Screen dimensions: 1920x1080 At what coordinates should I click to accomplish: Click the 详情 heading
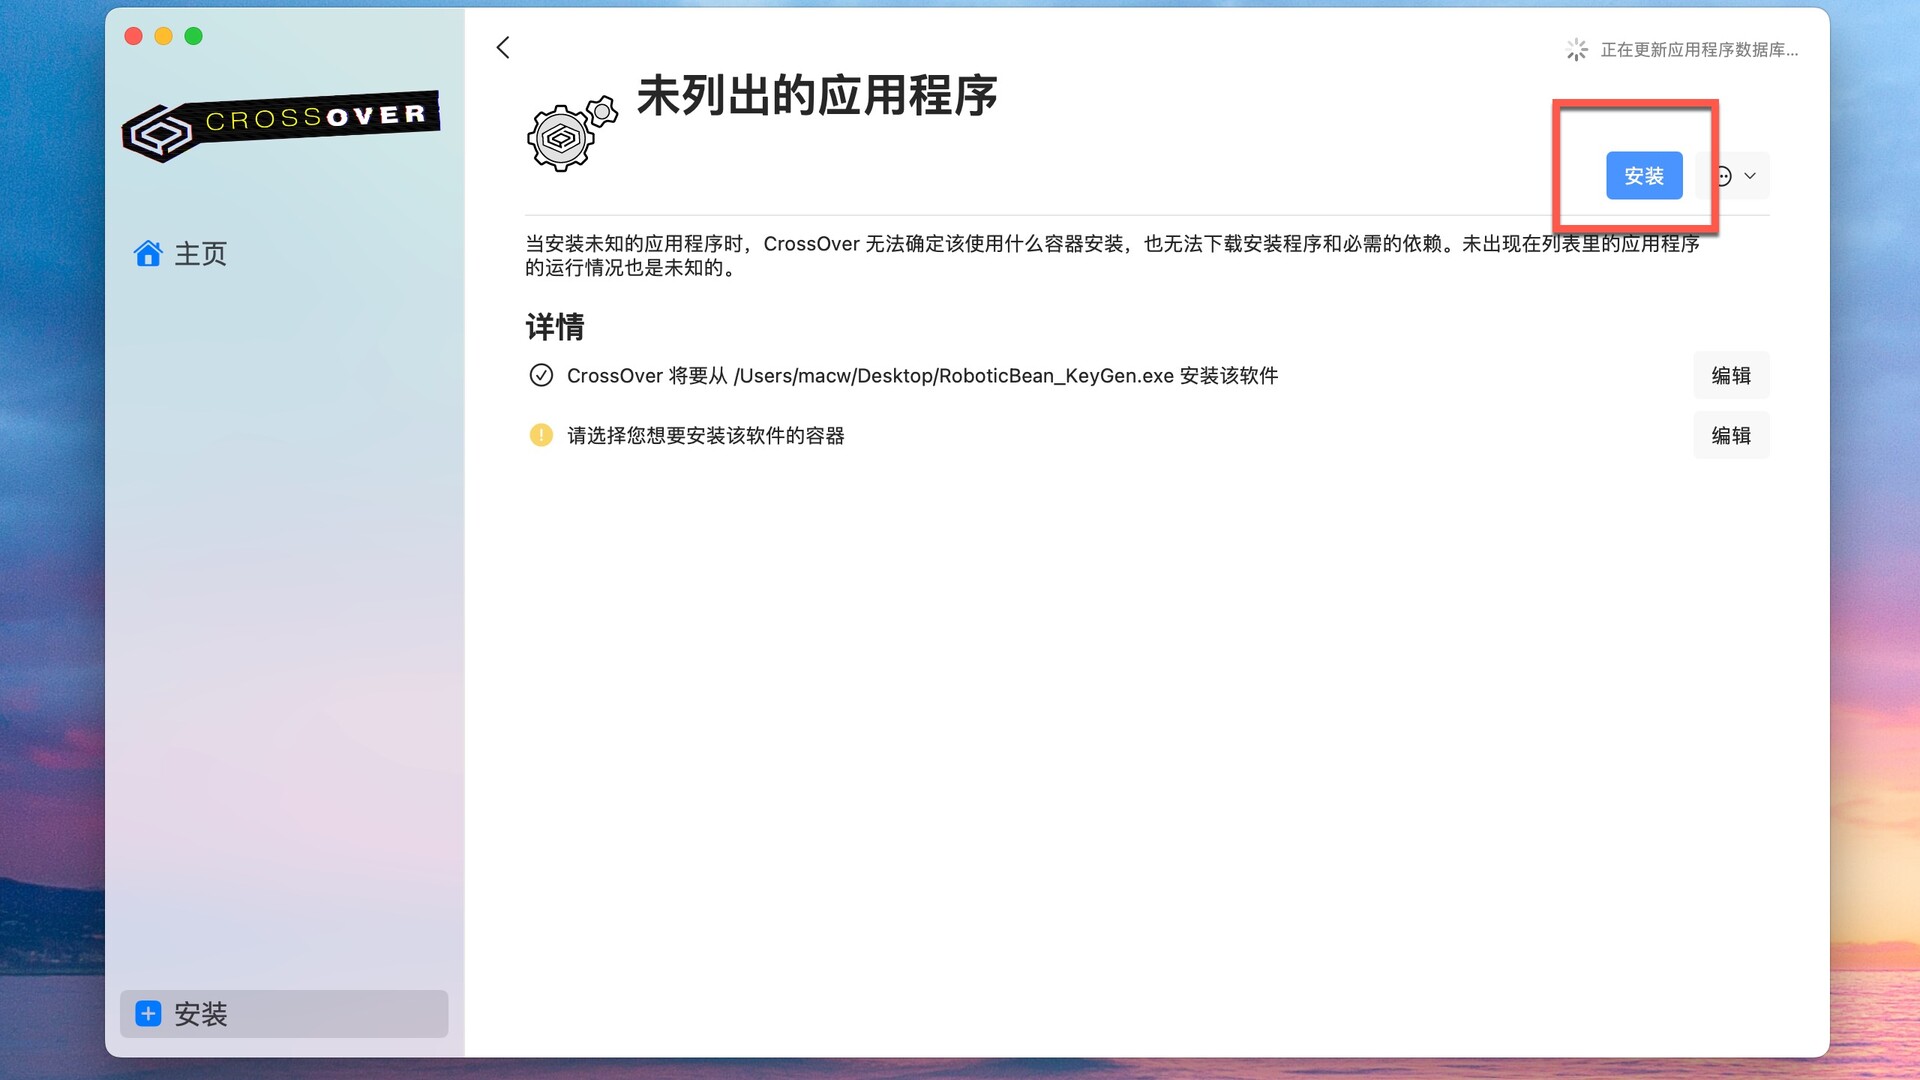click(x=555, y=327)
